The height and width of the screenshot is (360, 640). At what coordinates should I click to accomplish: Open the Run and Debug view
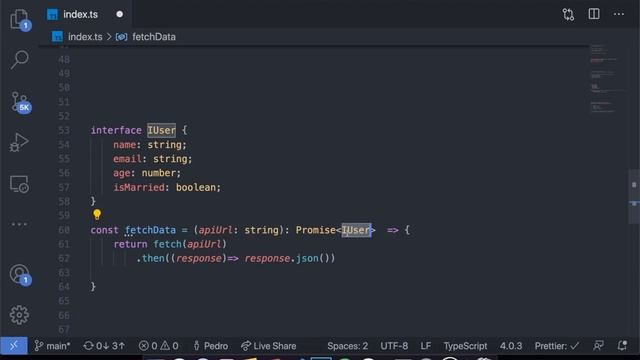coord(19,142)
